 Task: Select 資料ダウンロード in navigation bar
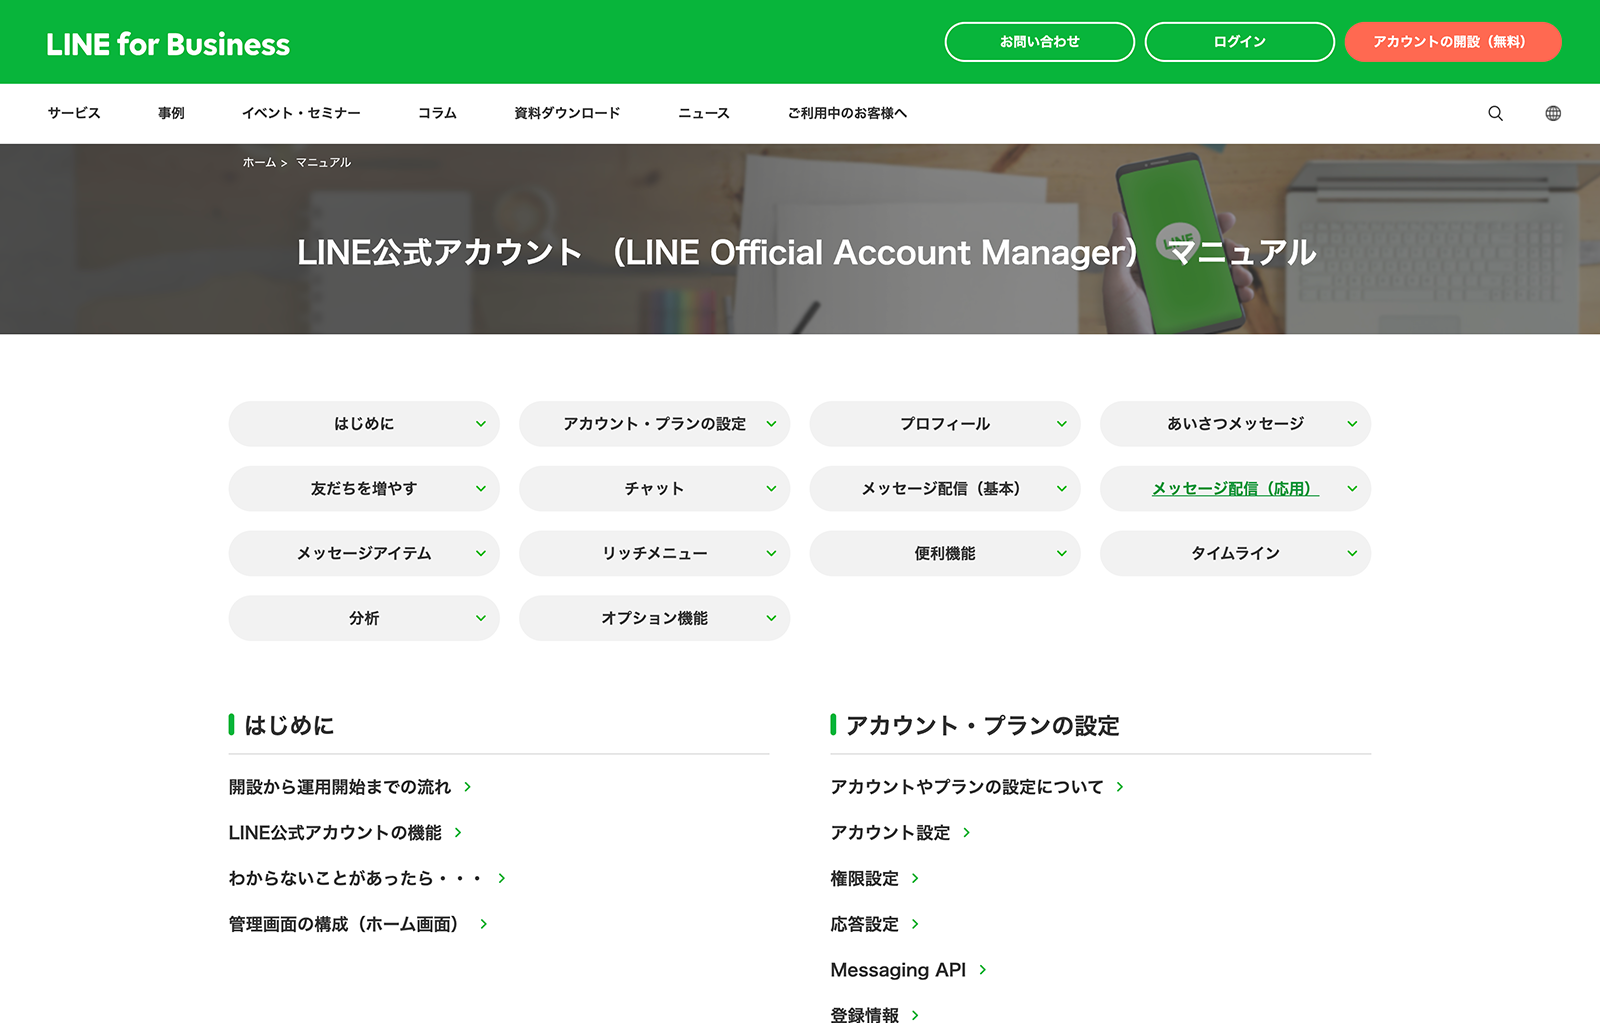(x=567, y=113)
